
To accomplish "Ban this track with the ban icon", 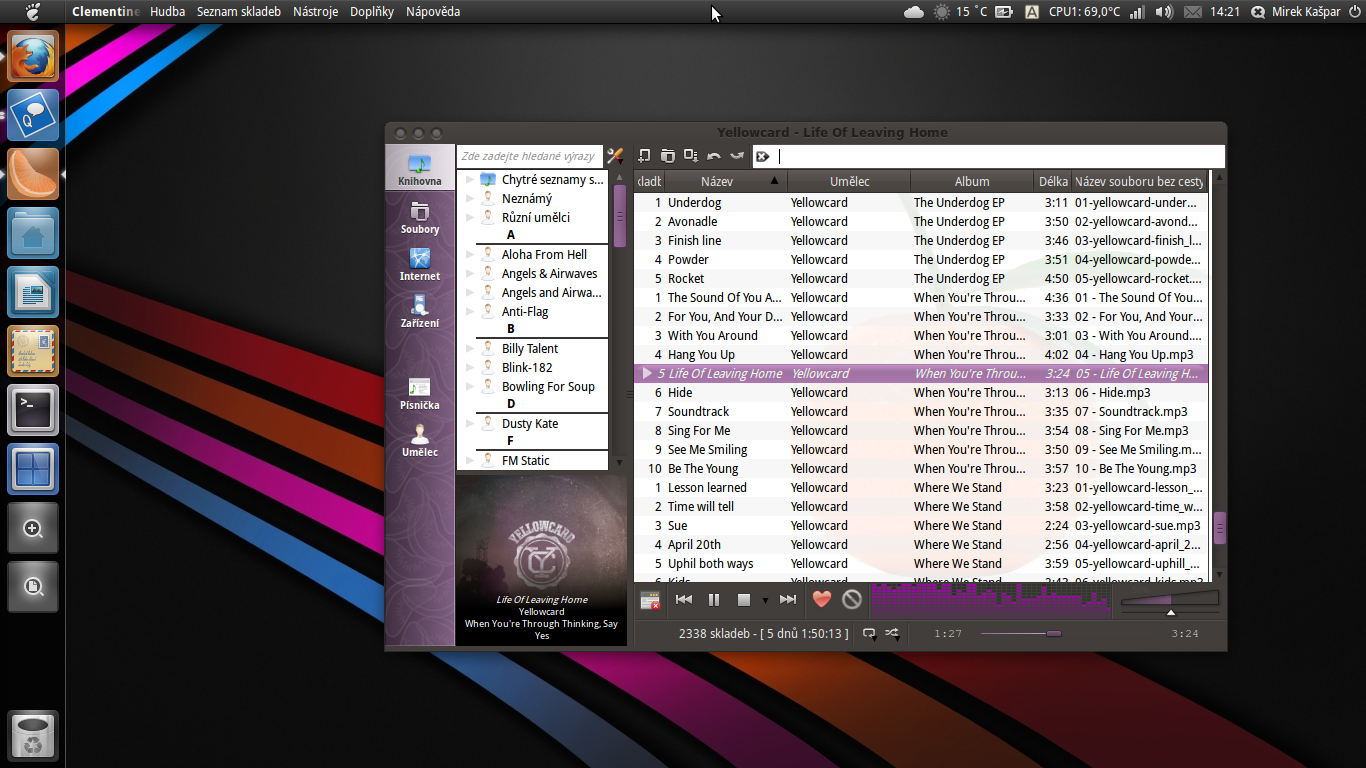I will [852, 599].
